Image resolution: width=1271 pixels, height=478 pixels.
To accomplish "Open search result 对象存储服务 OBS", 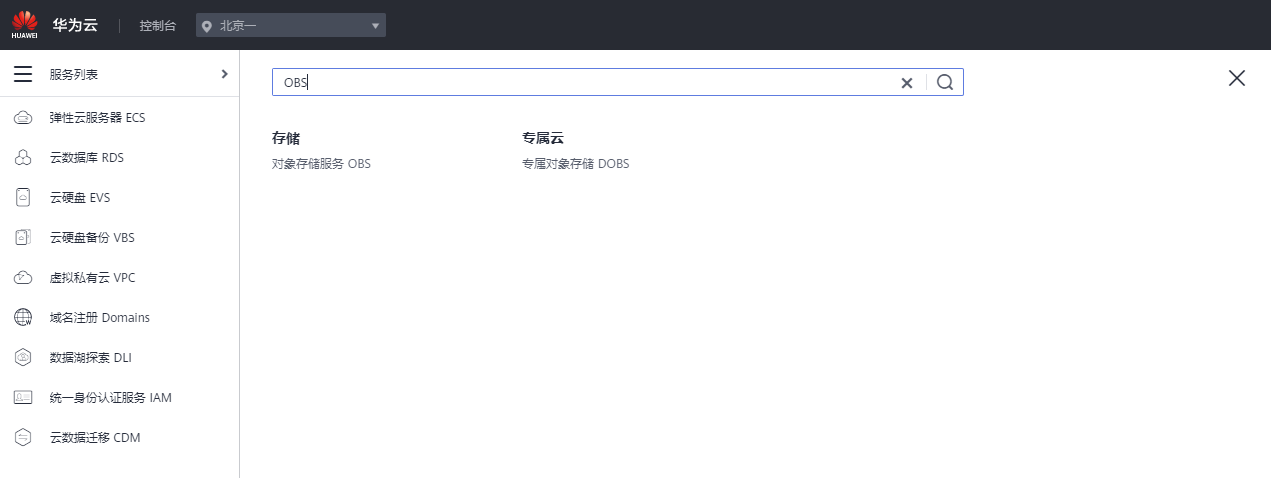I will (x=321, y=164).
